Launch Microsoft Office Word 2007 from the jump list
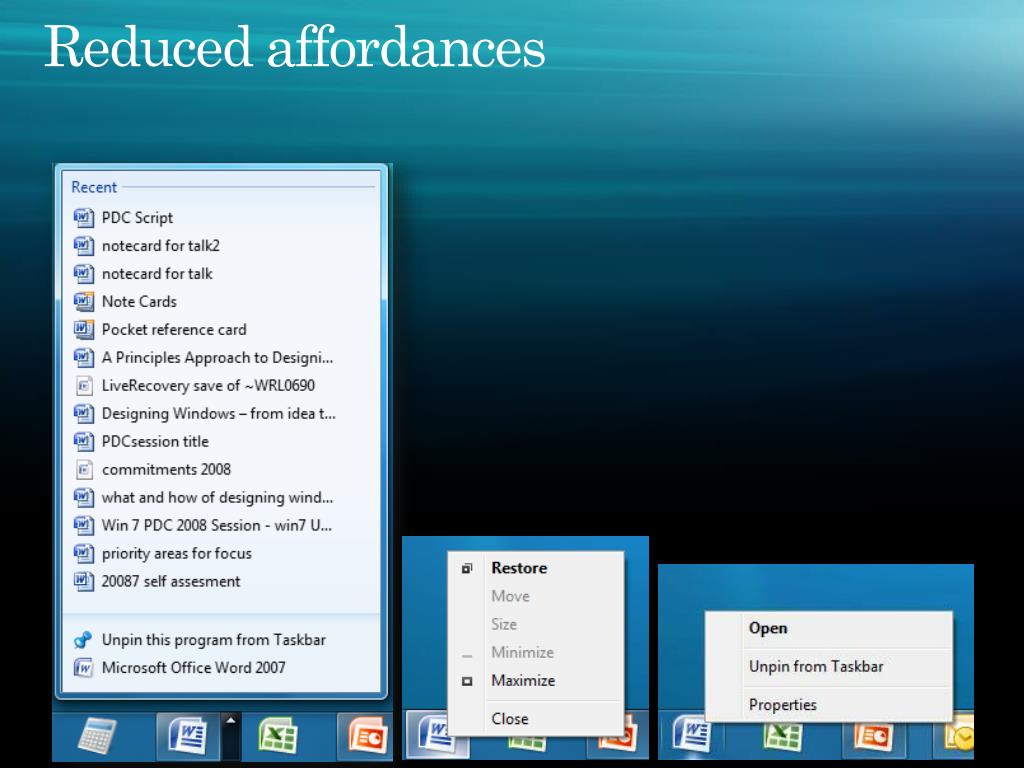 (221, 667)
